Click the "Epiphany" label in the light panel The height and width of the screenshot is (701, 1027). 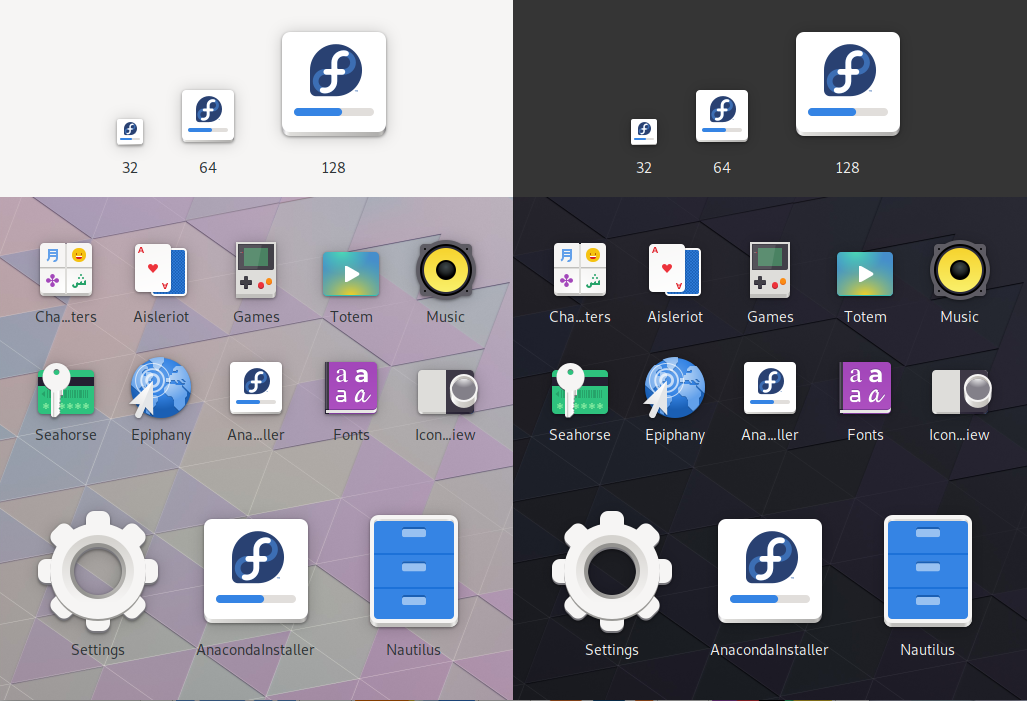click(x=161, y=436)
